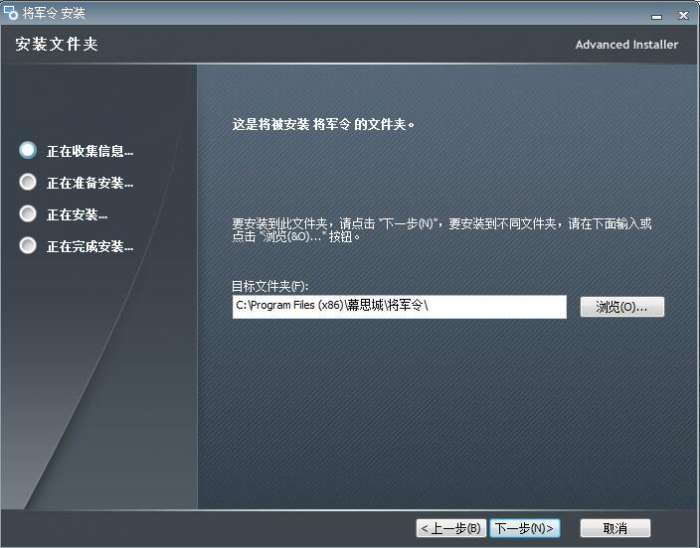Click the 正在完成安装 step text
Image resolution: width=700 pixels, height=548 pixels.
(x=90, y=246)
